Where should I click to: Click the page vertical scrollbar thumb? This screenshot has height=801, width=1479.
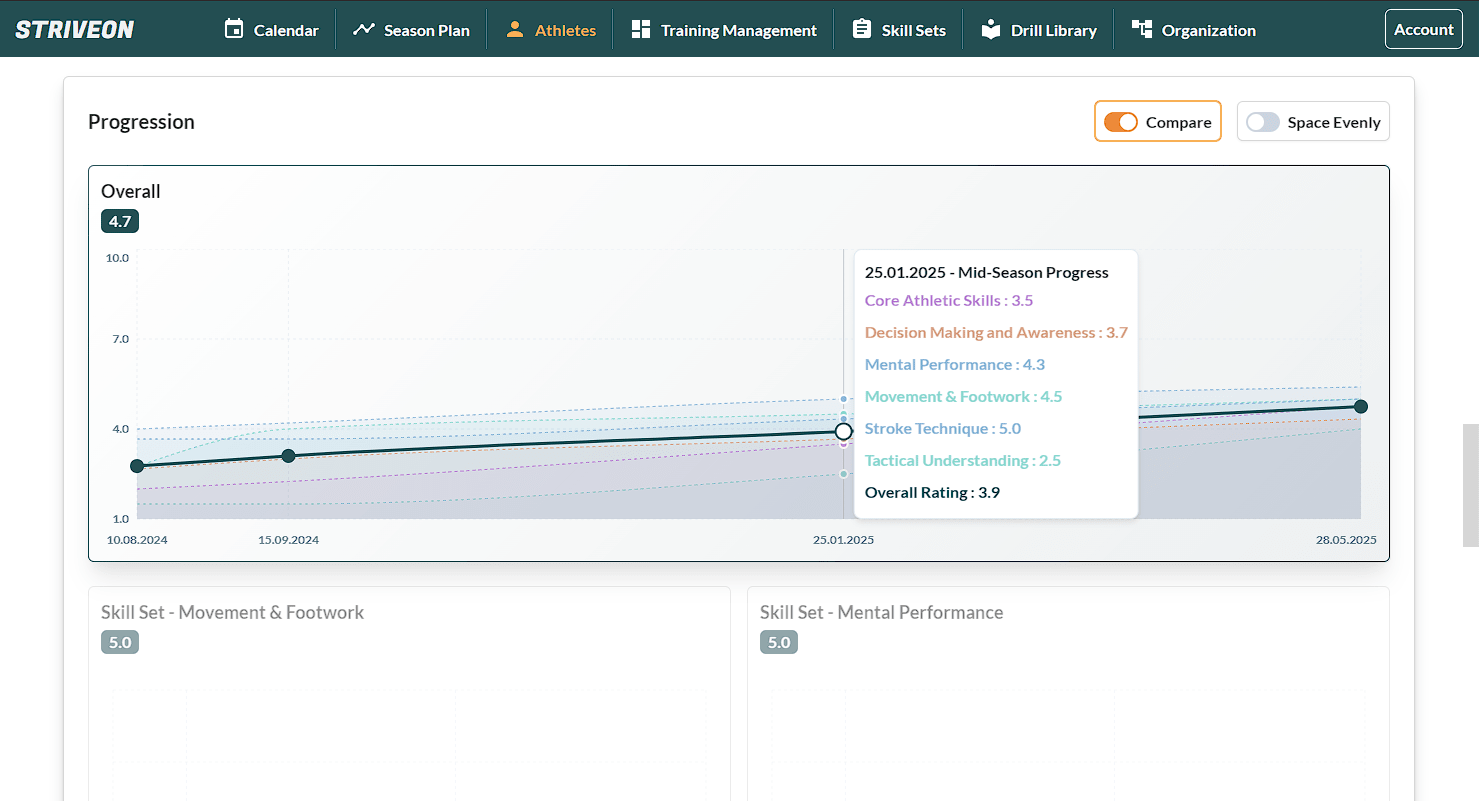[x=1470, y=485]
